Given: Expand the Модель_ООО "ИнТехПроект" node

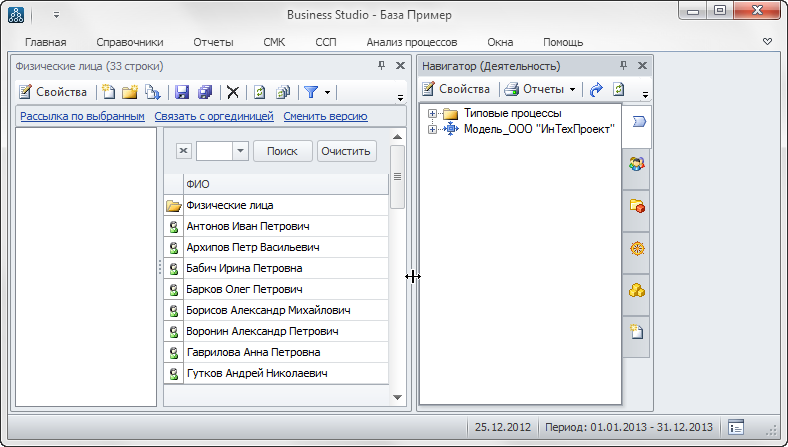Looking at the screenshot, I should [432, 129].
